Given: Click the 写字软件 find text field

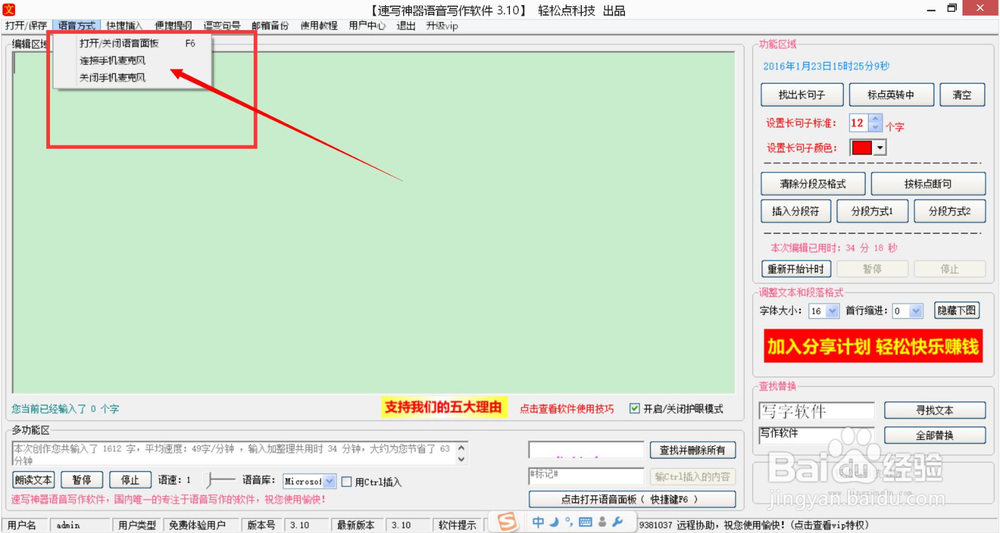Looking at the screenshot, I should tap(816, 411).
